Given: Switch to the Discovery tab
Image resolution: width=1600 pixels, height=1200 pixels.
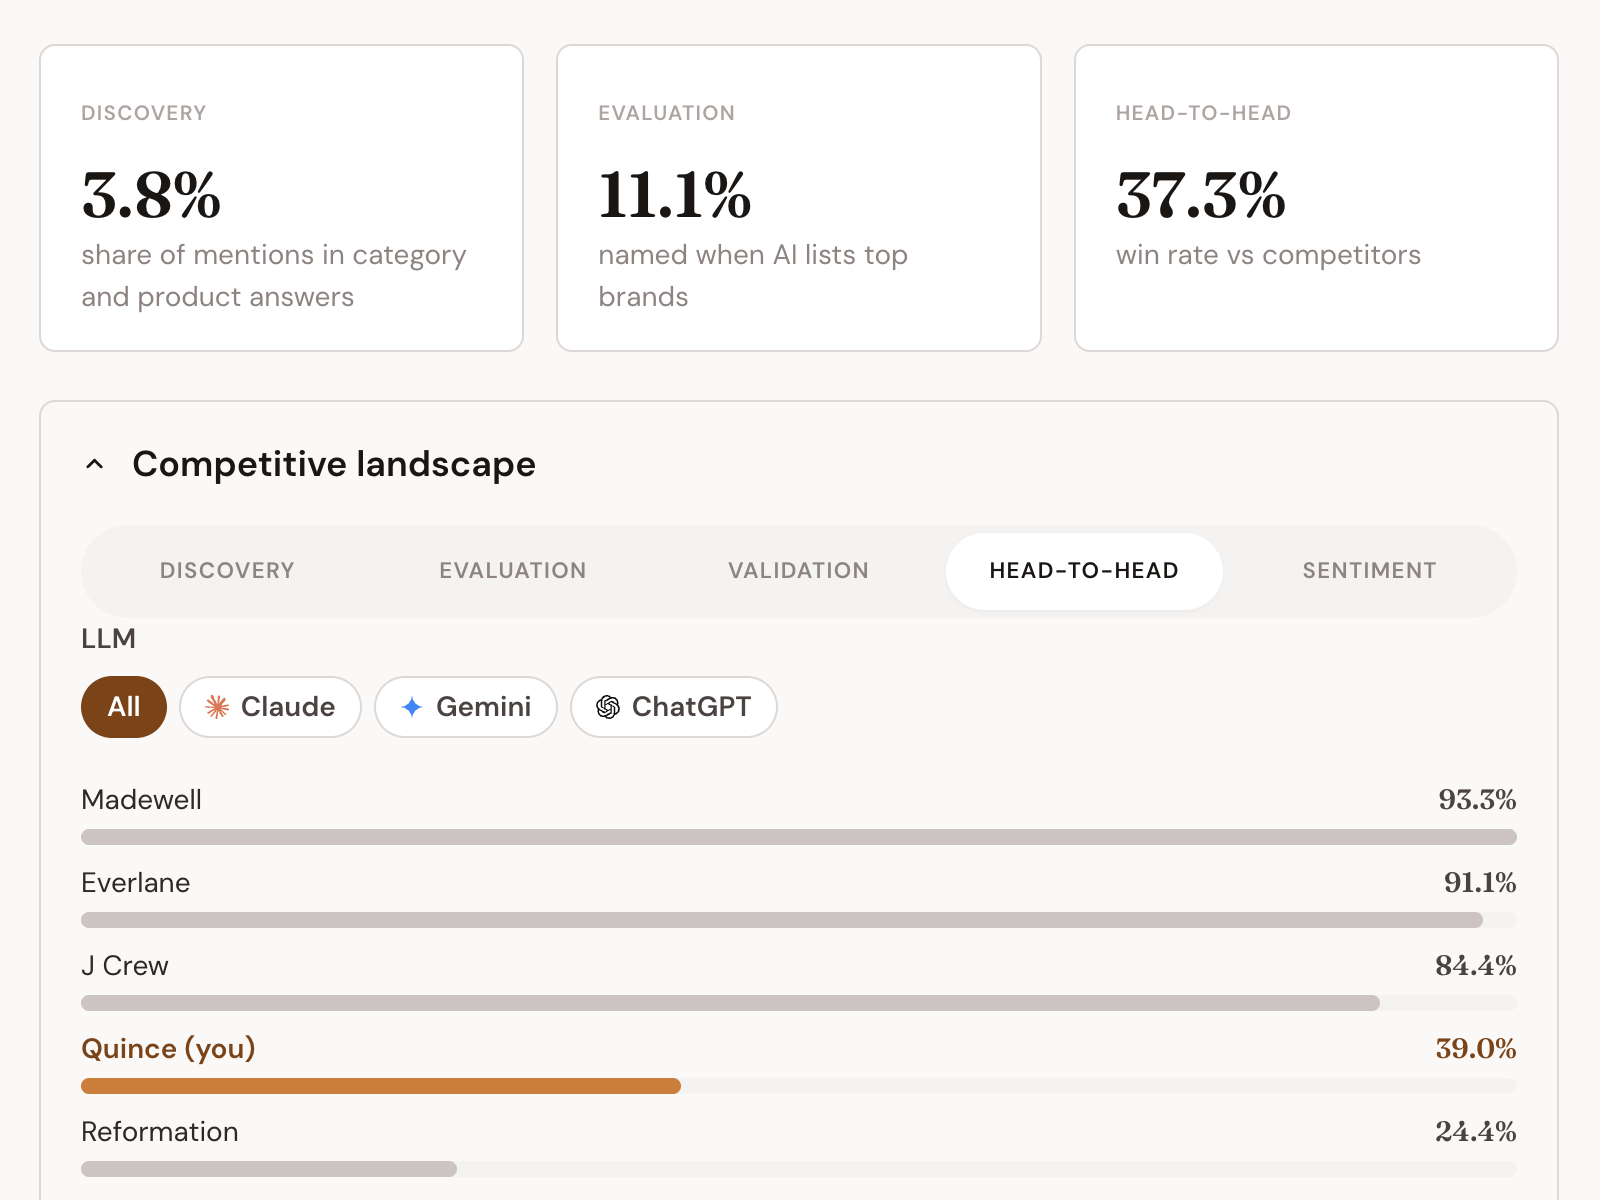Looking at the screenshot, I should point(227,571).
